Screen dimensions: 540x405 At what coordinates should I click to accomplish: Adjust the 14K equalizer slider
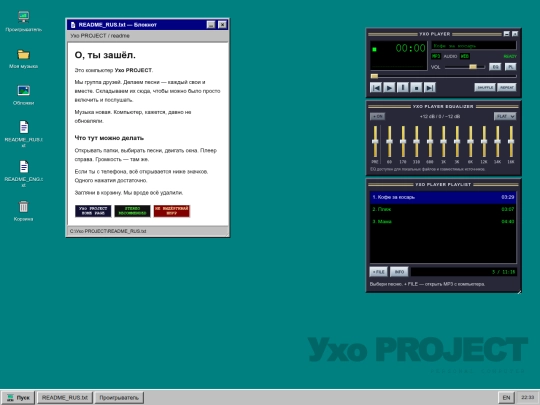(x=497, y=142)
